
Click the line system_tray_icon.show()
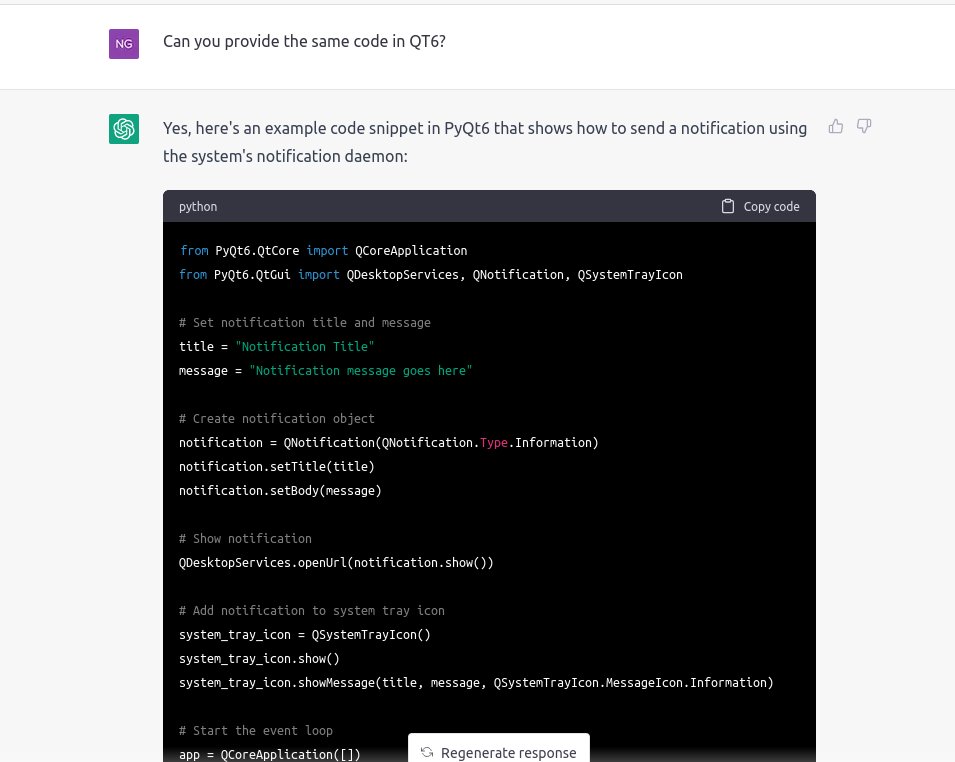point(259,658)
